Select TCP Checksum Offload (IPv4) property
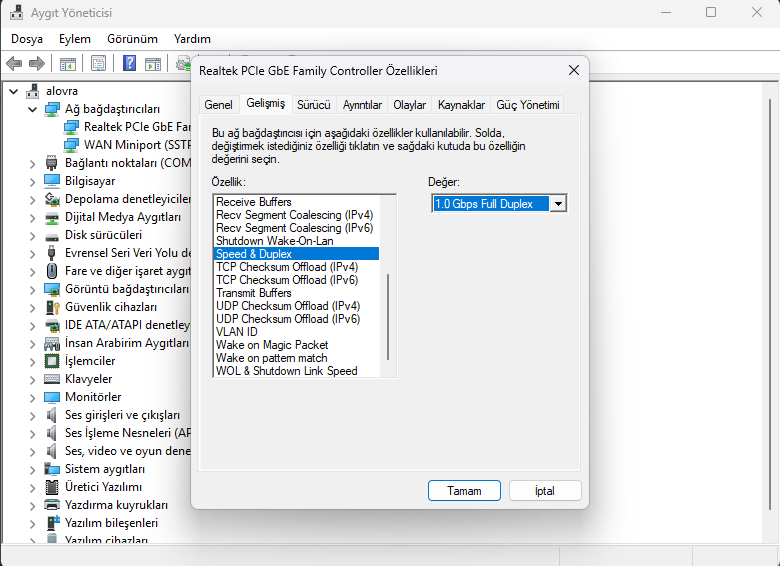This screenshot has width=780, height=566. 296,267
